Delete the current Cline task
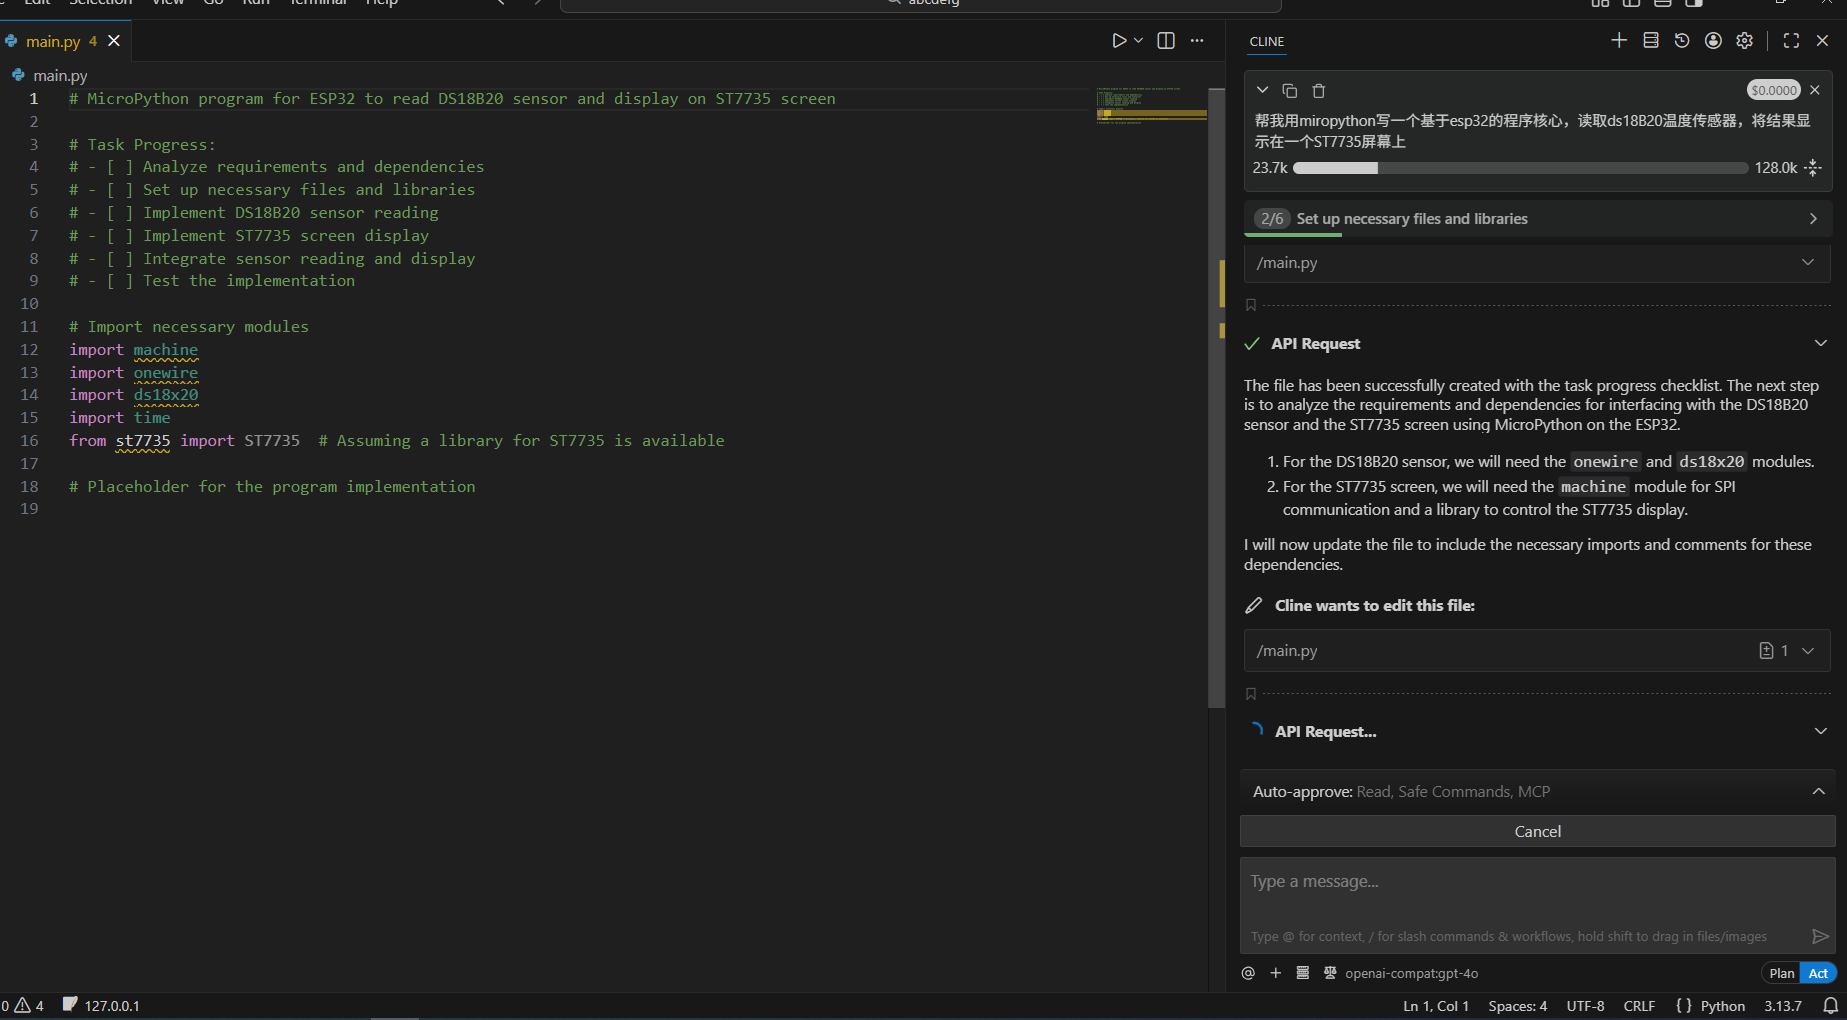The image size is (1847, 1020). pyautogui.click(x=1319, y=91)
